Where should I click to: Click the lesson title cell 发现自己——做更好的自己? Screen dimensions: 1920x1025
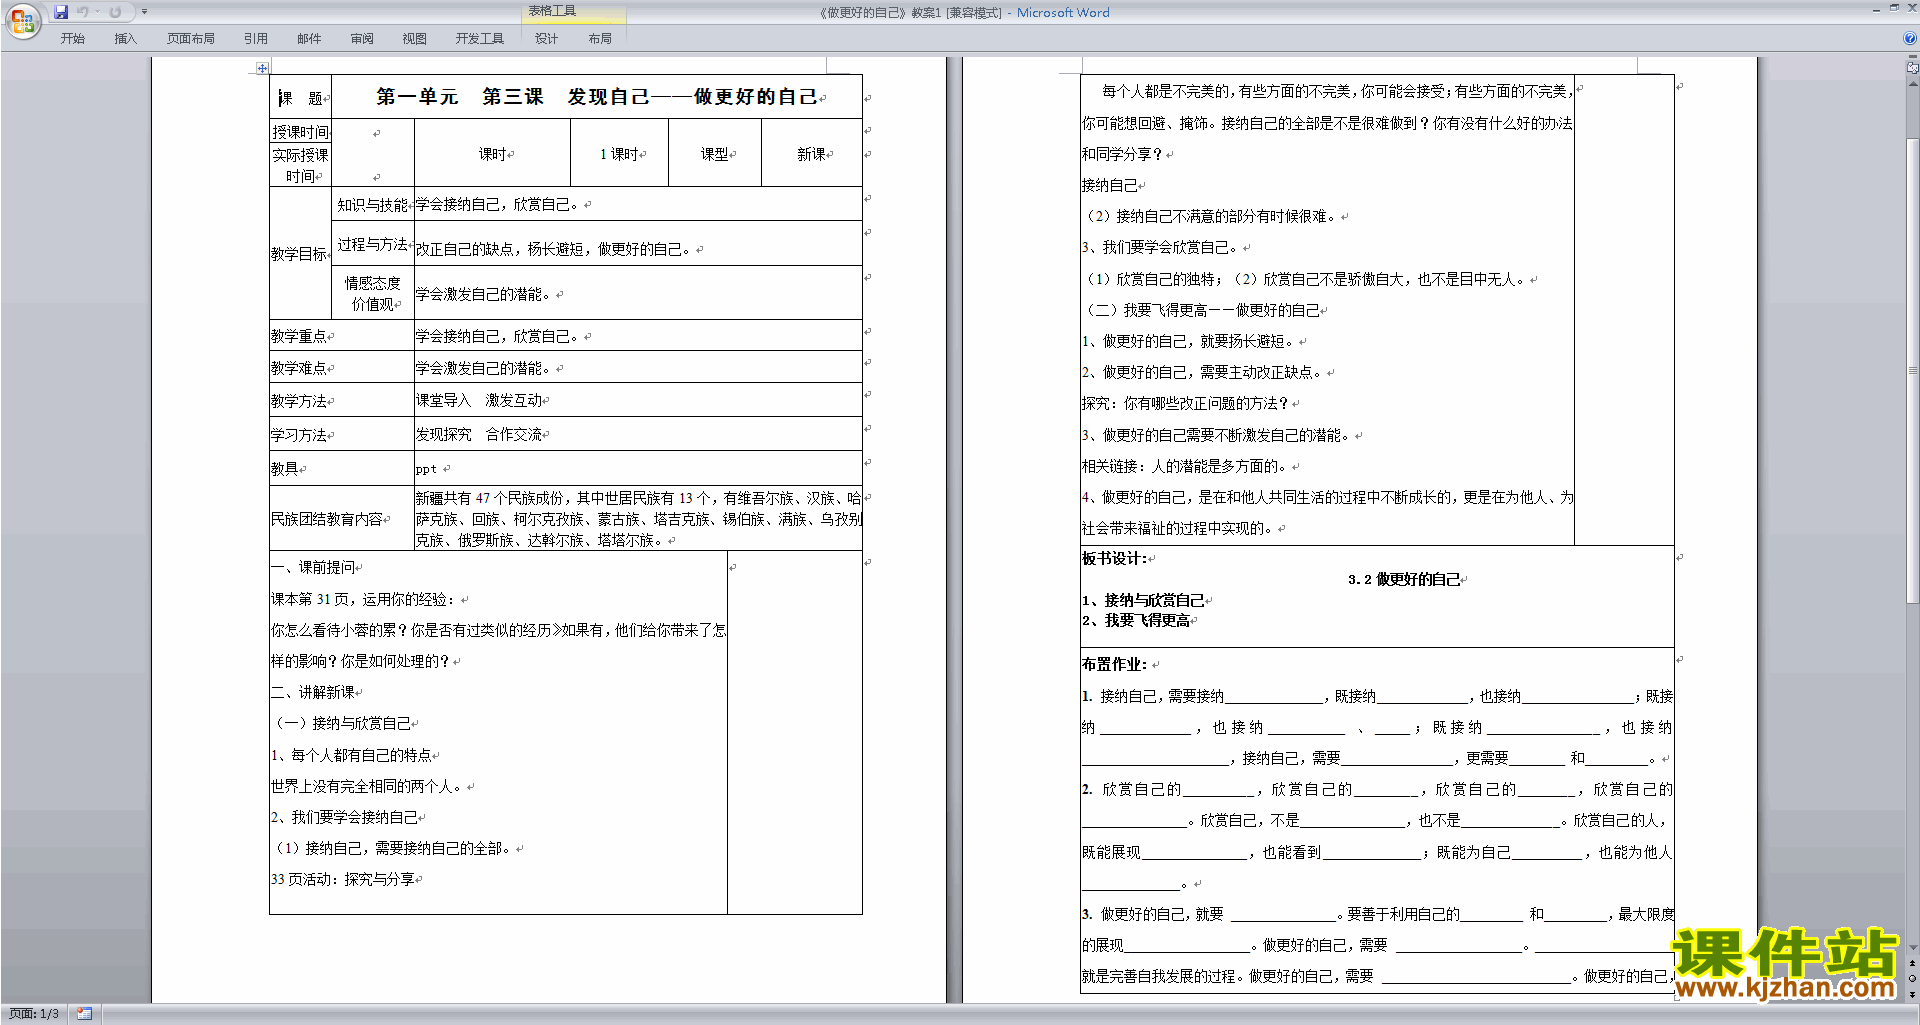coord(596,97)
